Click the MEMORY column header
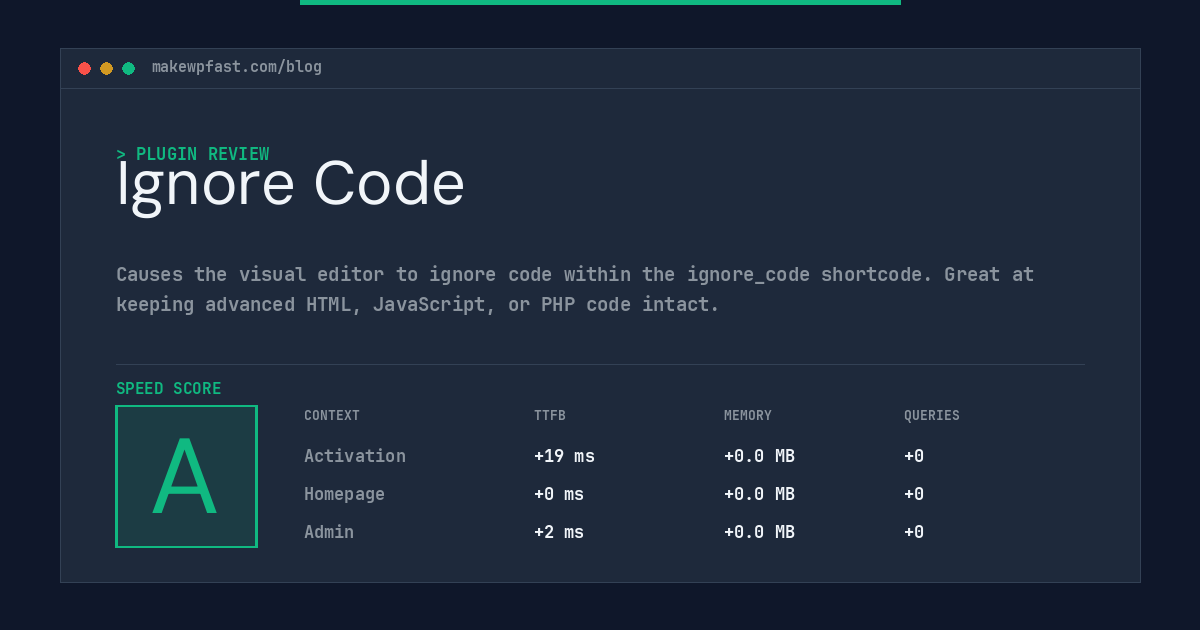Screen dimensions: 1200x630 (x=748, y=416)
